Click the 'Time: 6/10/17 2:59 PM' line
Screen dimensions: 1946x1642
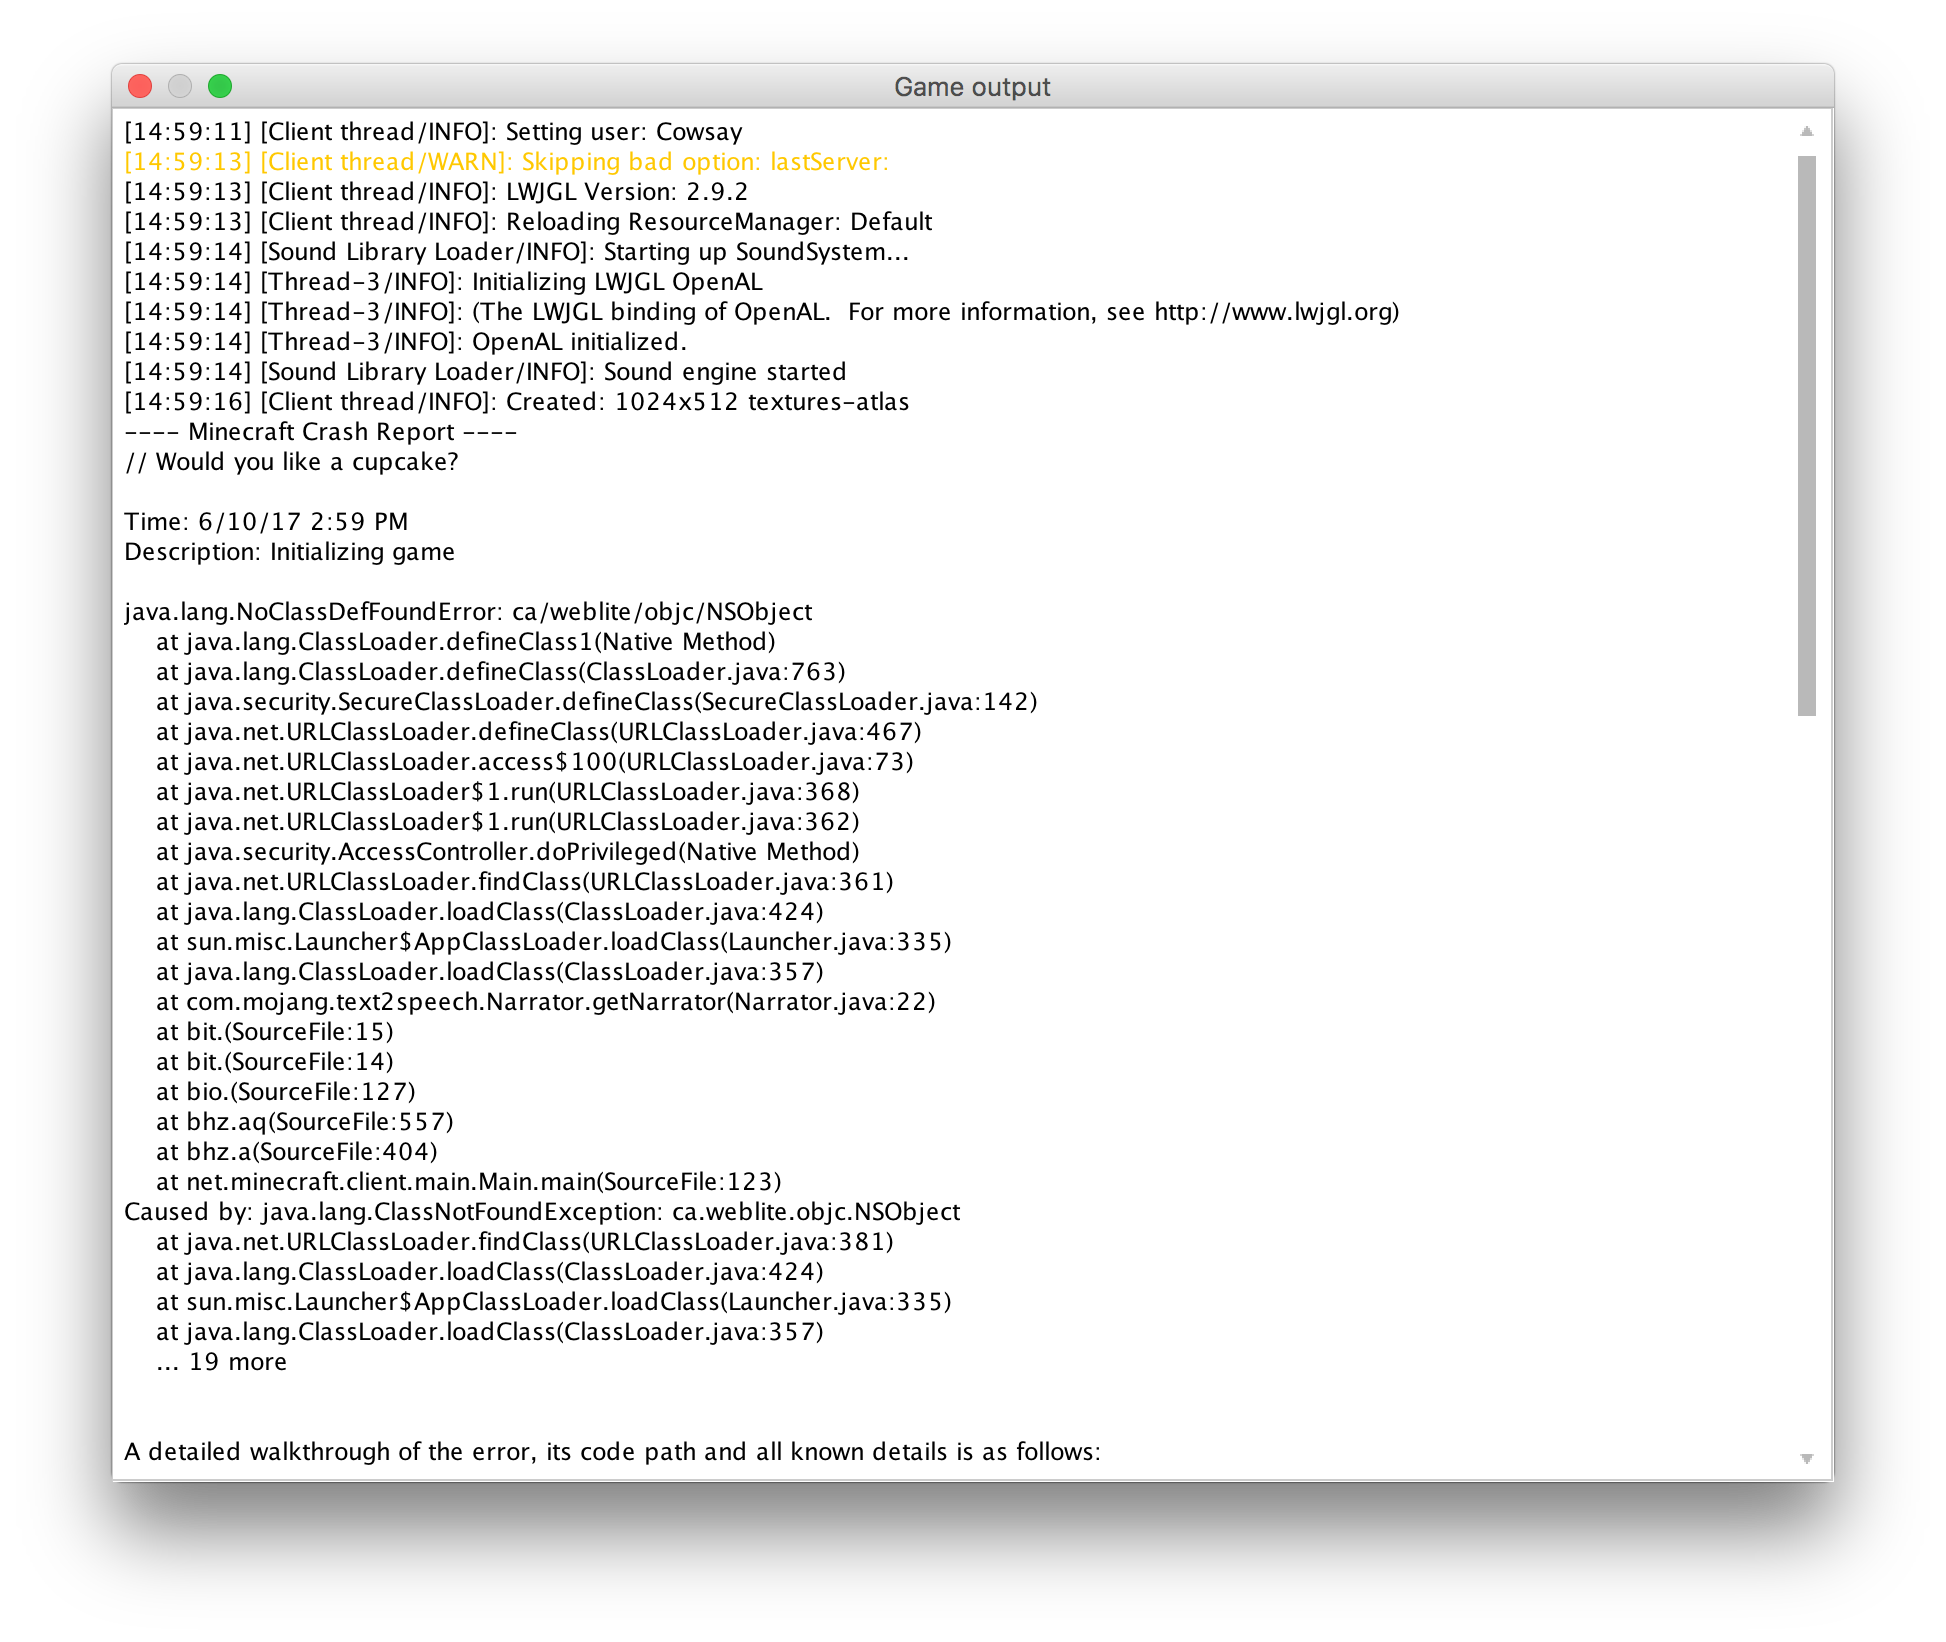pyautogui.click(x=266, y=522)
